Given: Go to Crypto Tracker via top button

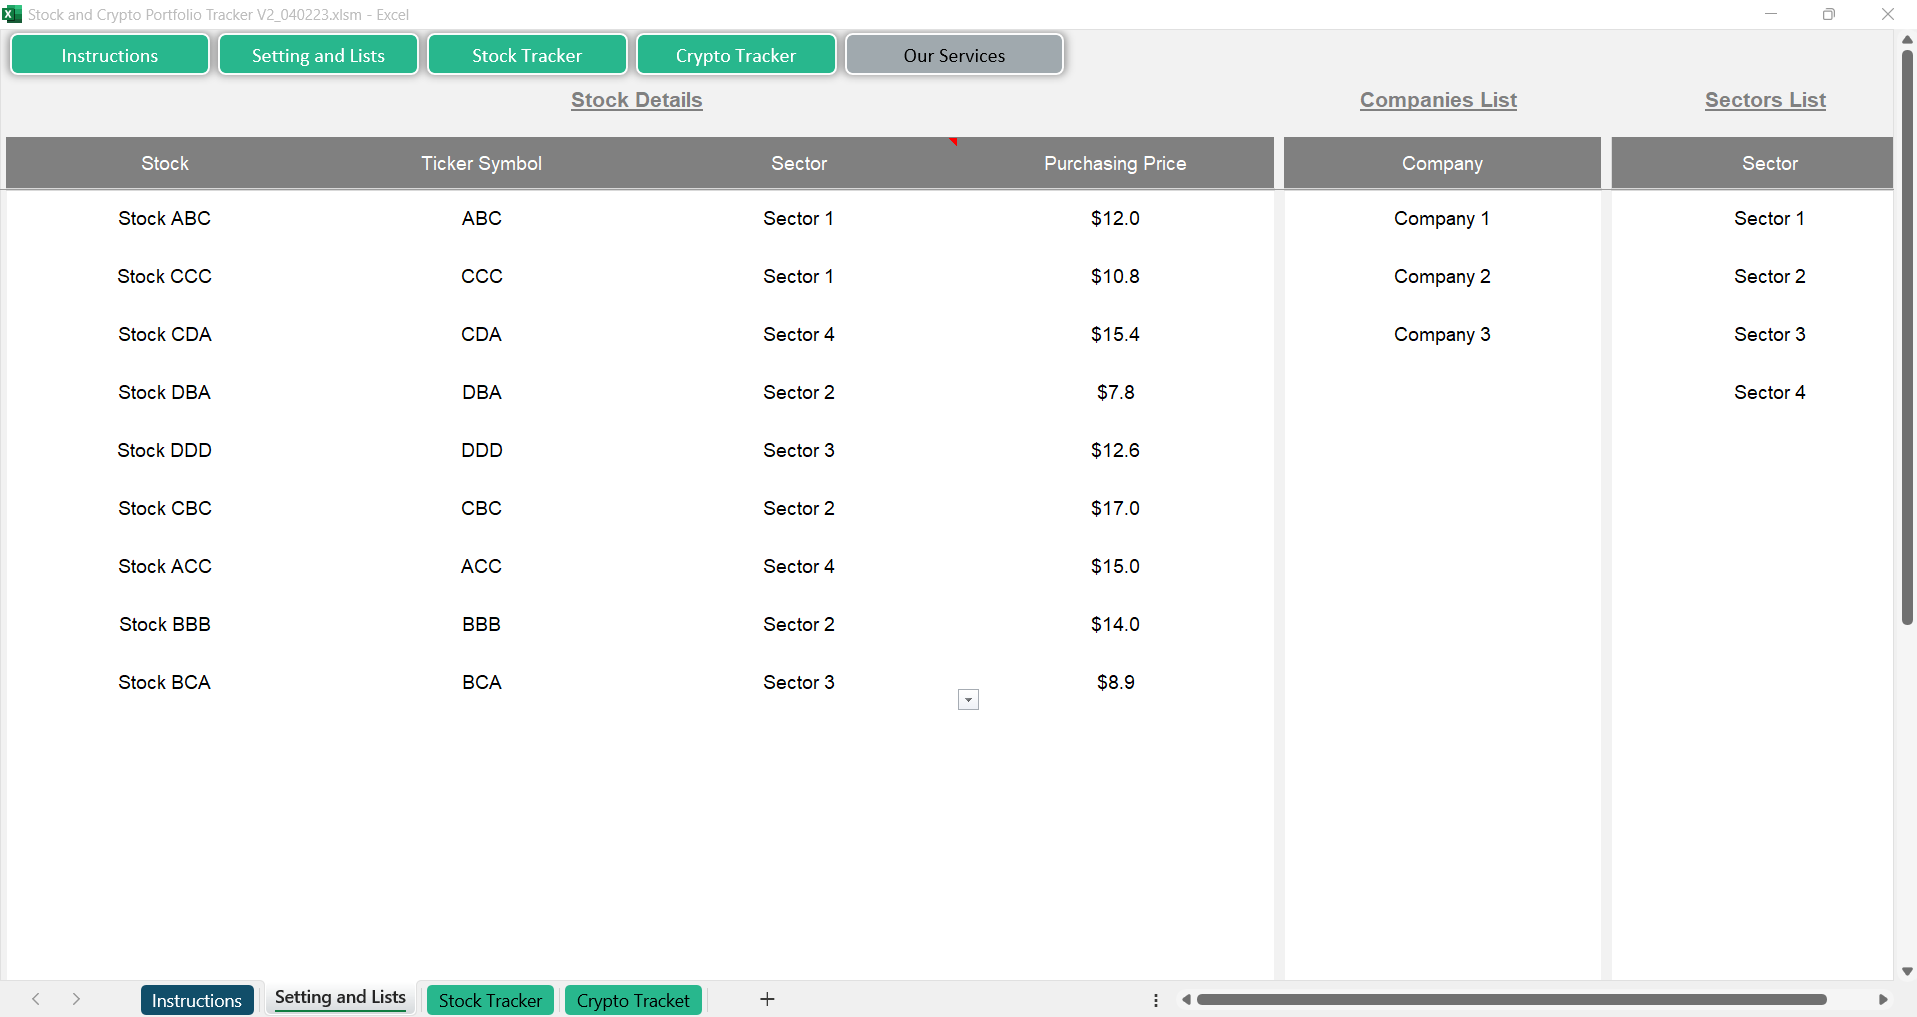Looking at the screenshot, I should [736, 55].
